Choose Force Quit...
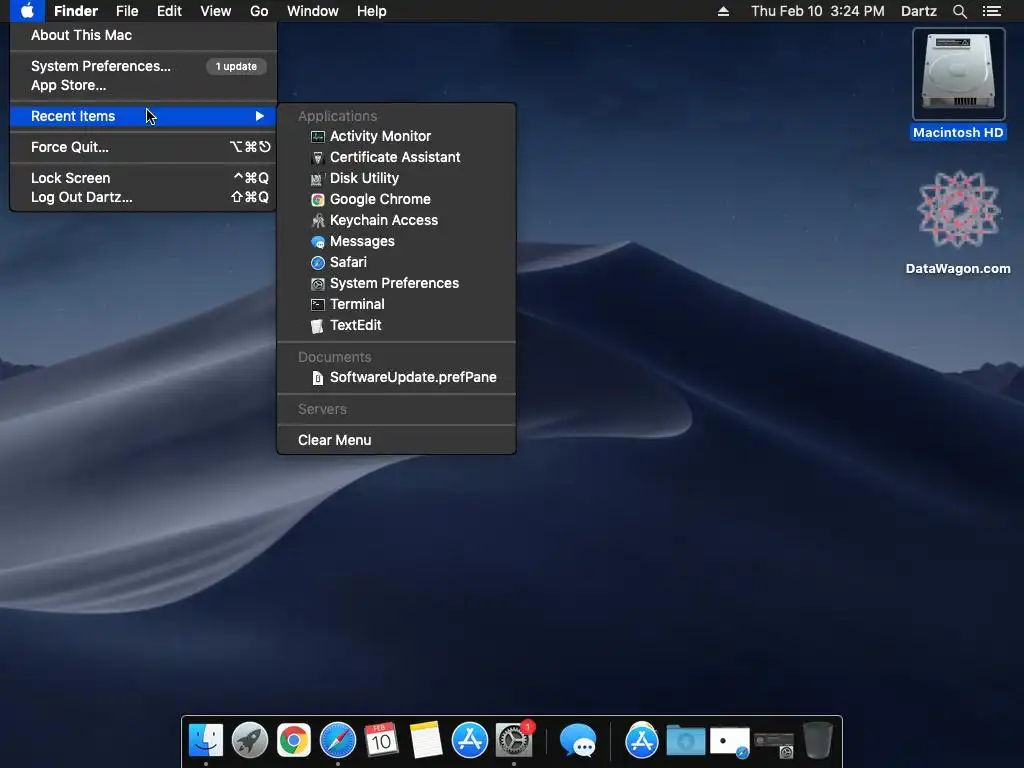 143,147
